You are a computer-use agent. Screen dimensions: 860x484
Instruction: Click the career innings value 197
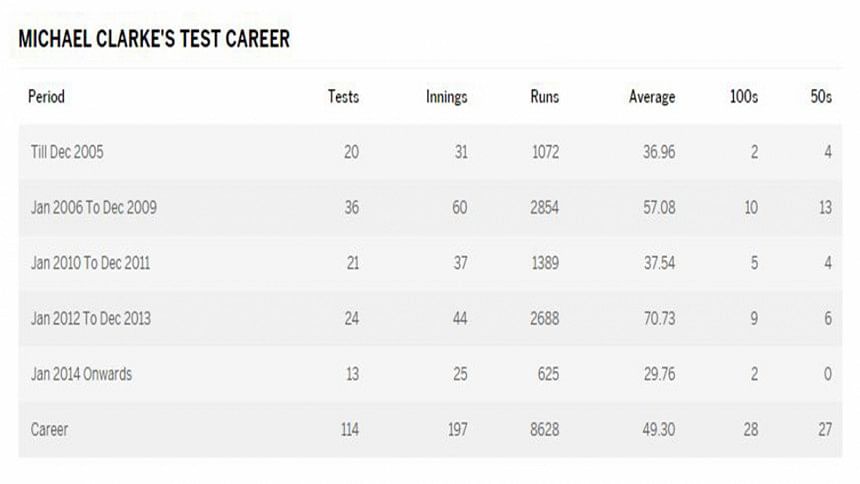pyautogui.click(x=458, y=429)
